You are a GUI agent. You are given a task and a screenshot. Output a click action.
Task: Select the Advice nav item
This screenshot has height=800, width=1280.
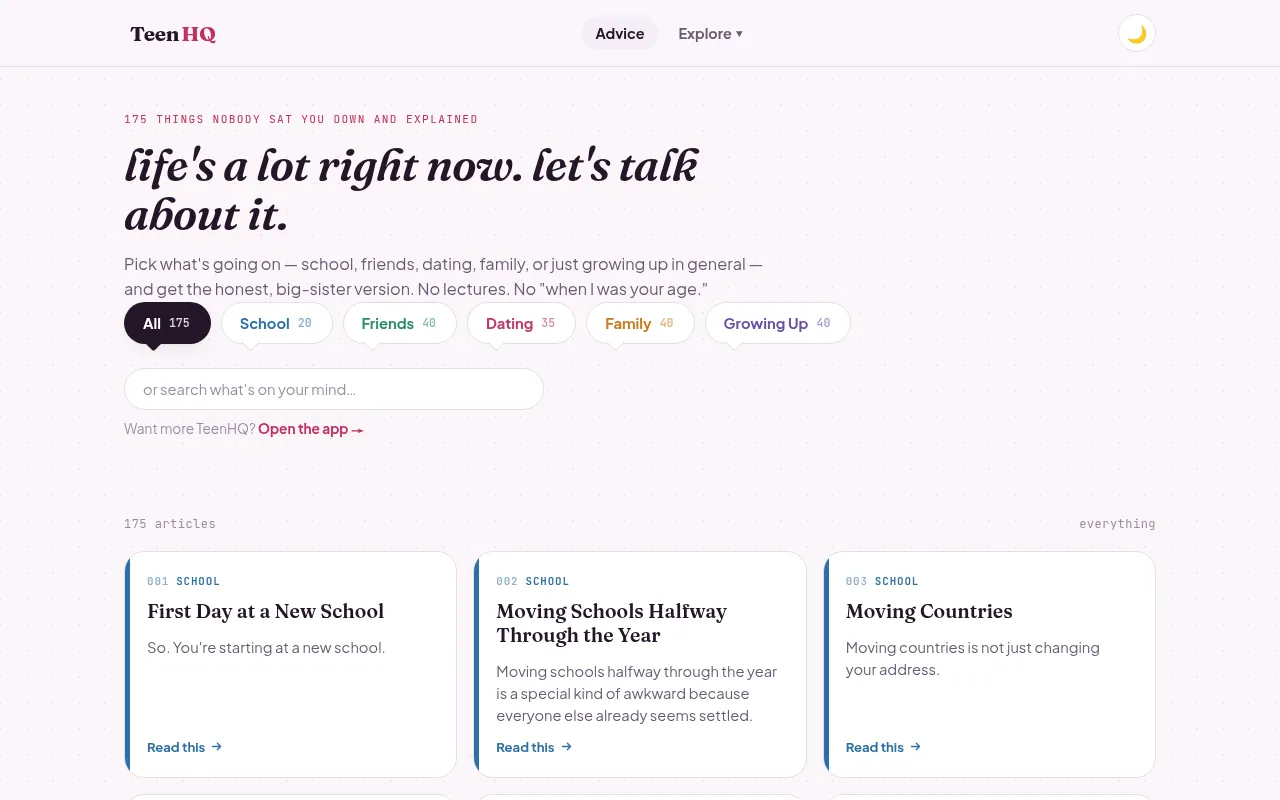(620, 33)
